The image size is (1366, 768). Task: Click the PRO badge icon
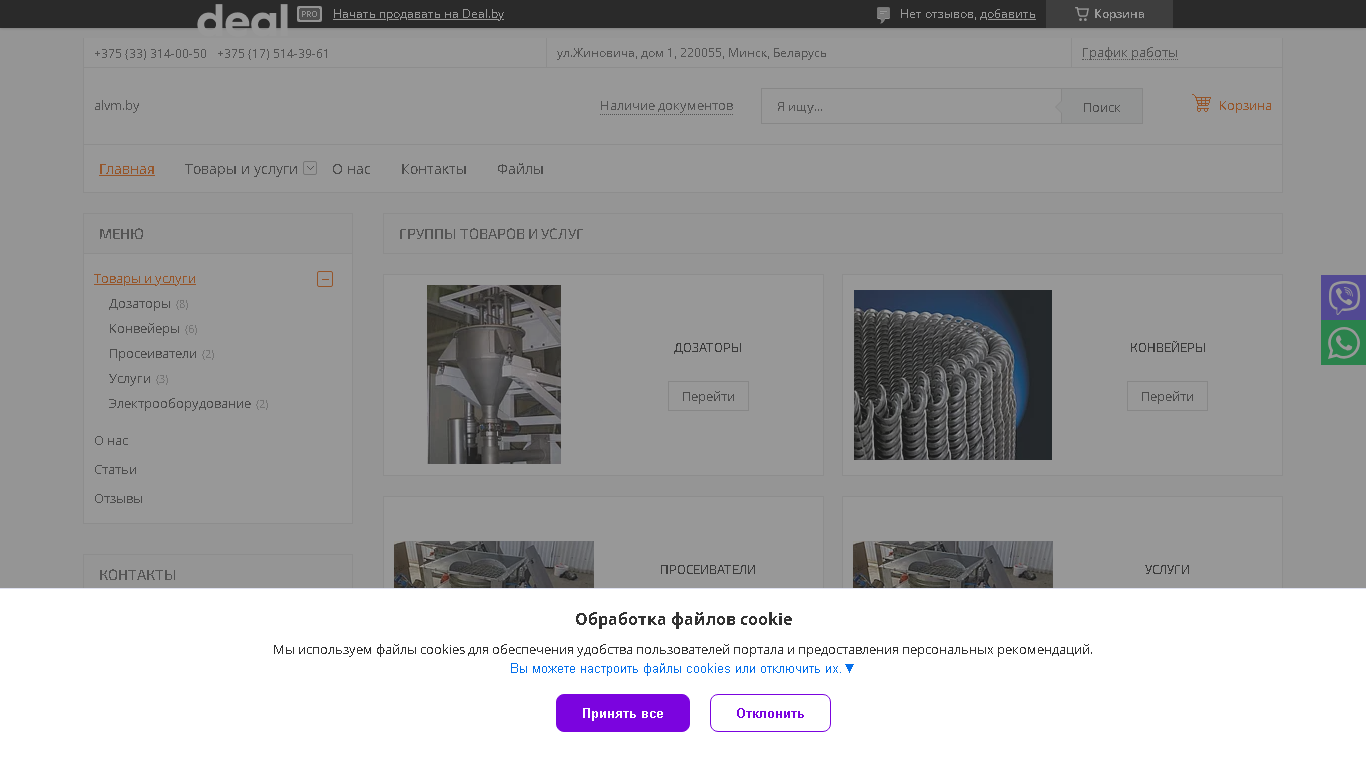(309, 14)
